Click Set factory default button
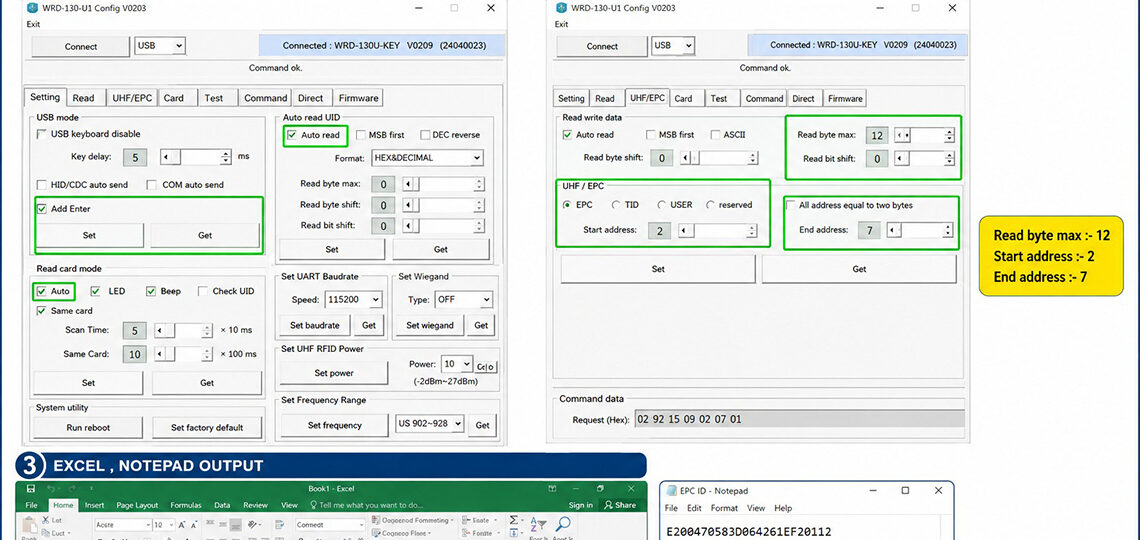 tap(207, 427)
